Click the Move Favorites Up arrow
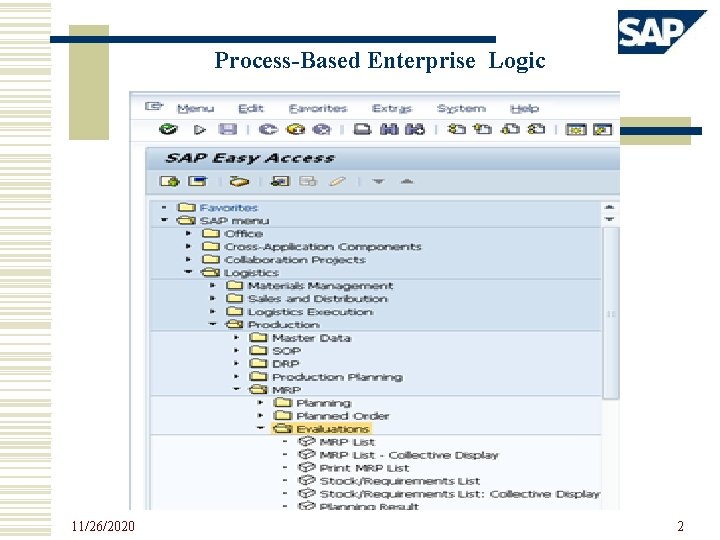 click(x=407, y=181)
